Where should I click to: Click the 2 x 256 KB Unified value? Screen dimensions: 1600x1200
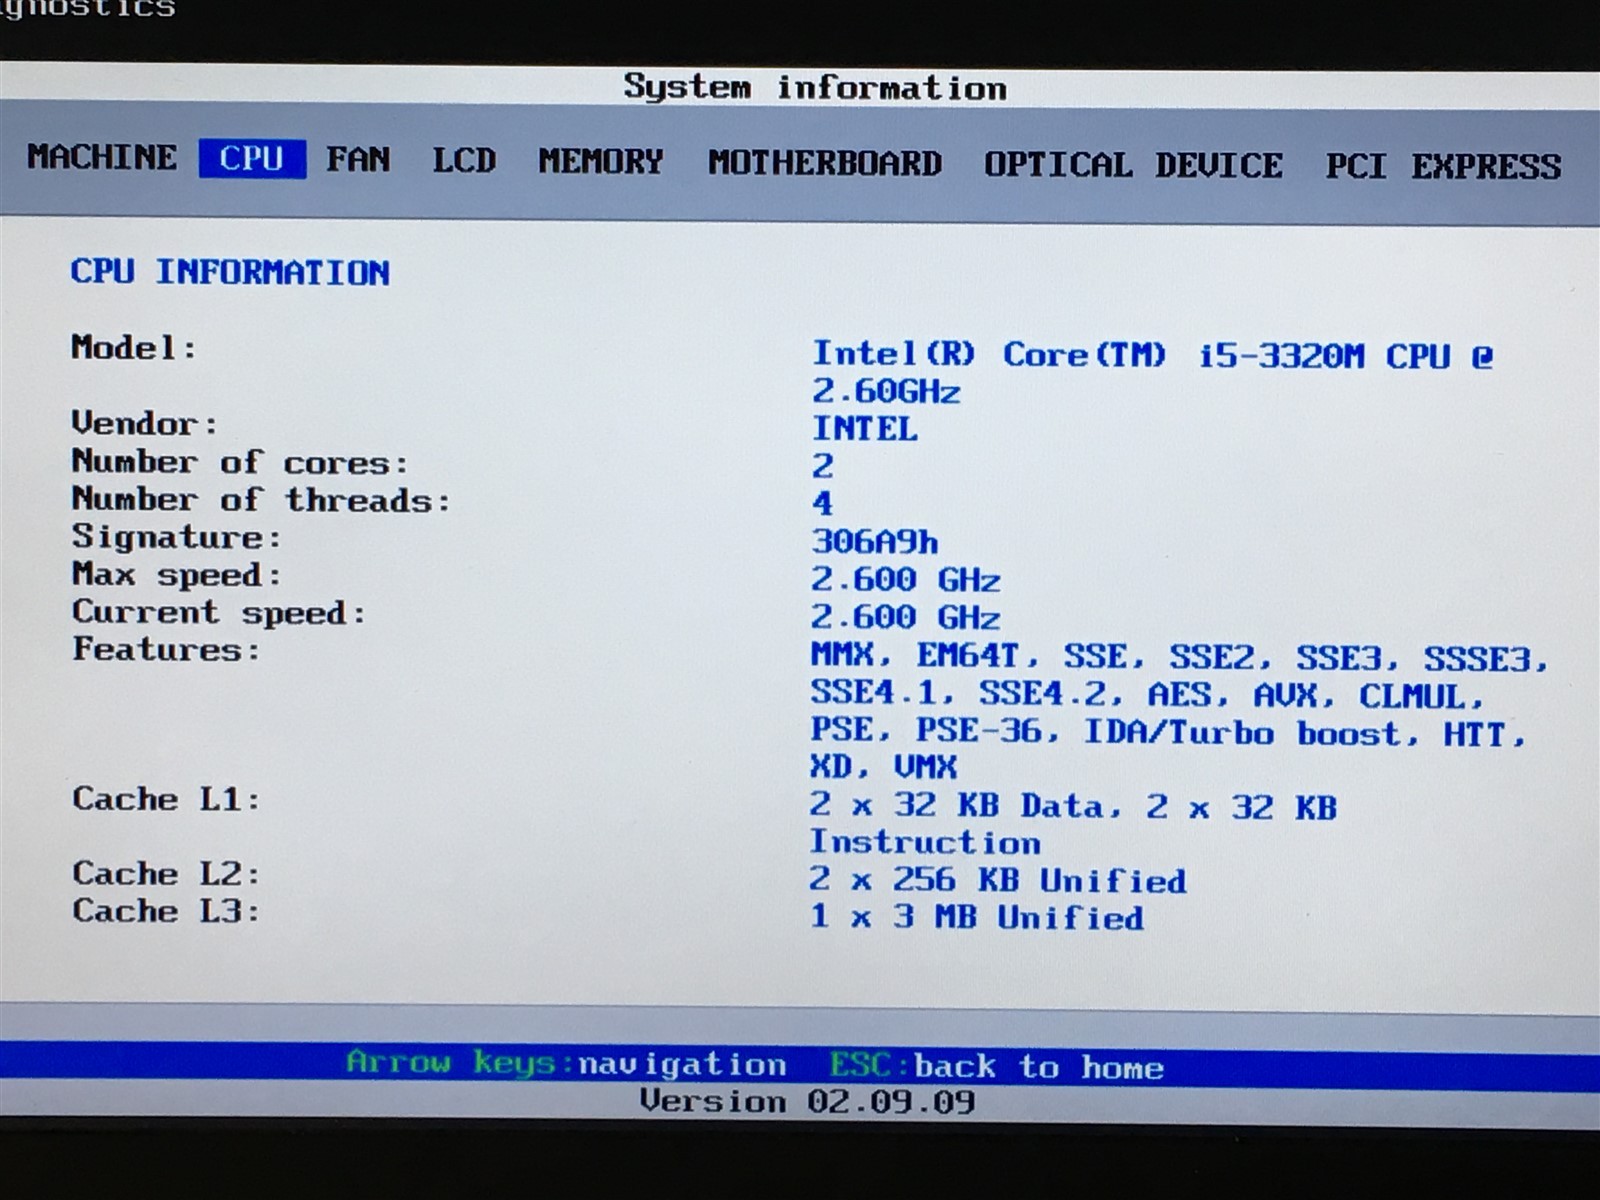pos(998,880)
